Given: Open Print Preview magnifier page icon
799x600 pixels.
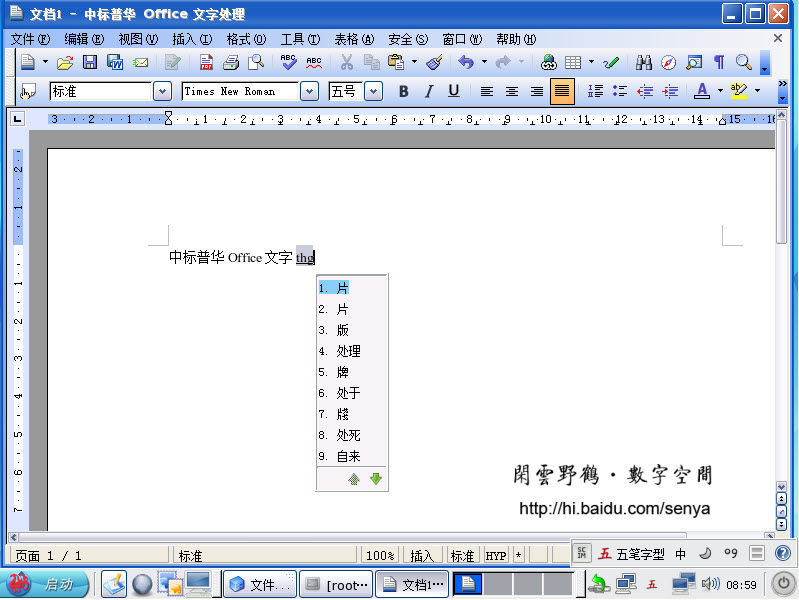Looking at the screenshot, I should [x=256, y=62].
